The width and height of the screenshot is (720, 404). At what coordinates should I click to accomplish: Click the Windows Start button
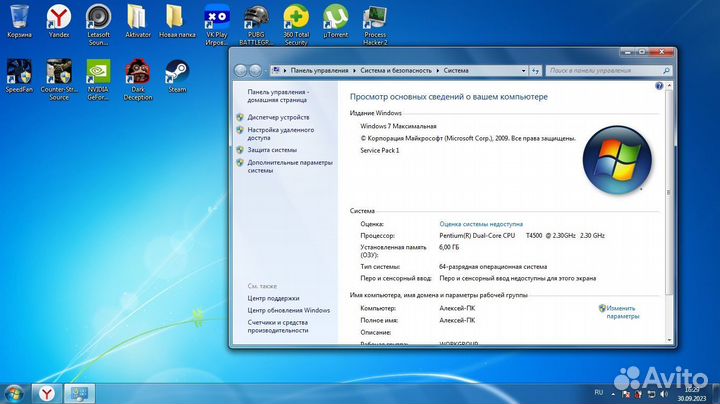[14, 393]
